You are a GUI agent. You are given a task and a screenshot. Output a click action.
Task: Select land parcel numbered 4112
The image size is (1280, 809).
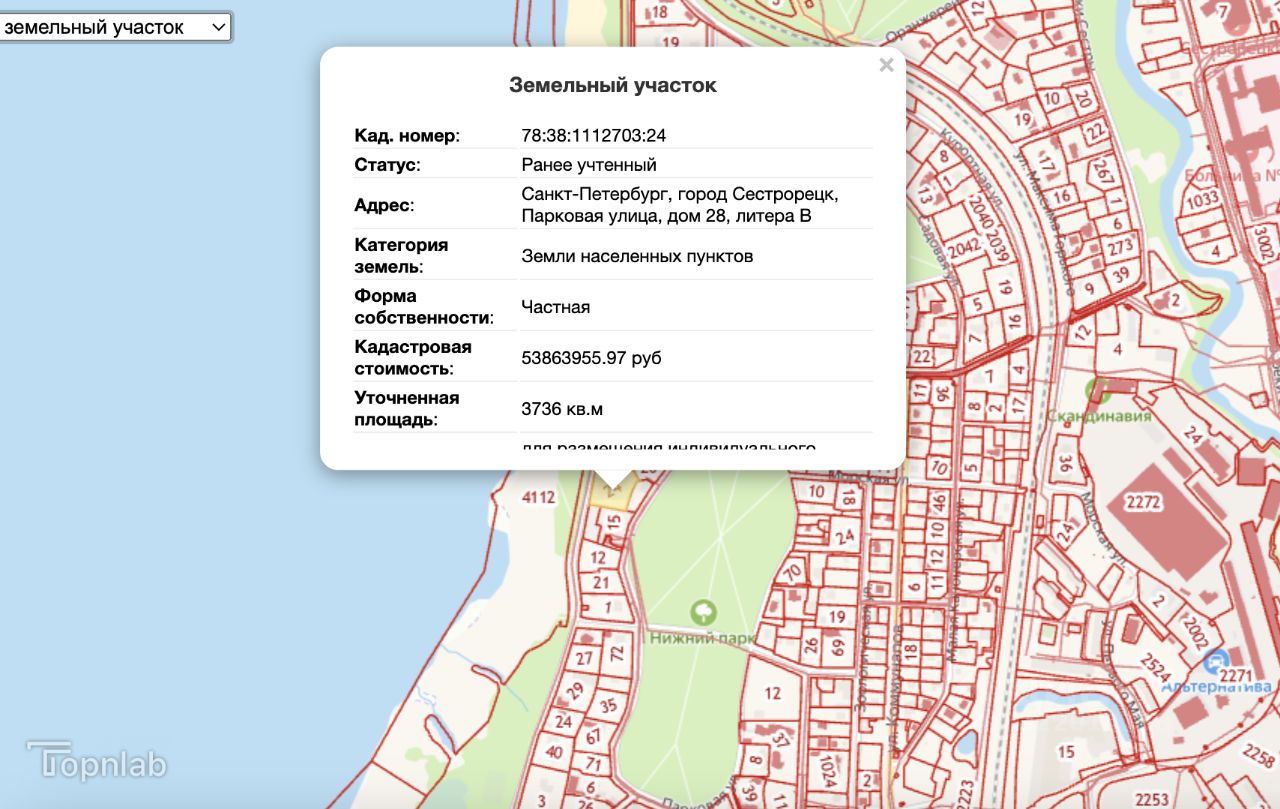pos(538,497)
